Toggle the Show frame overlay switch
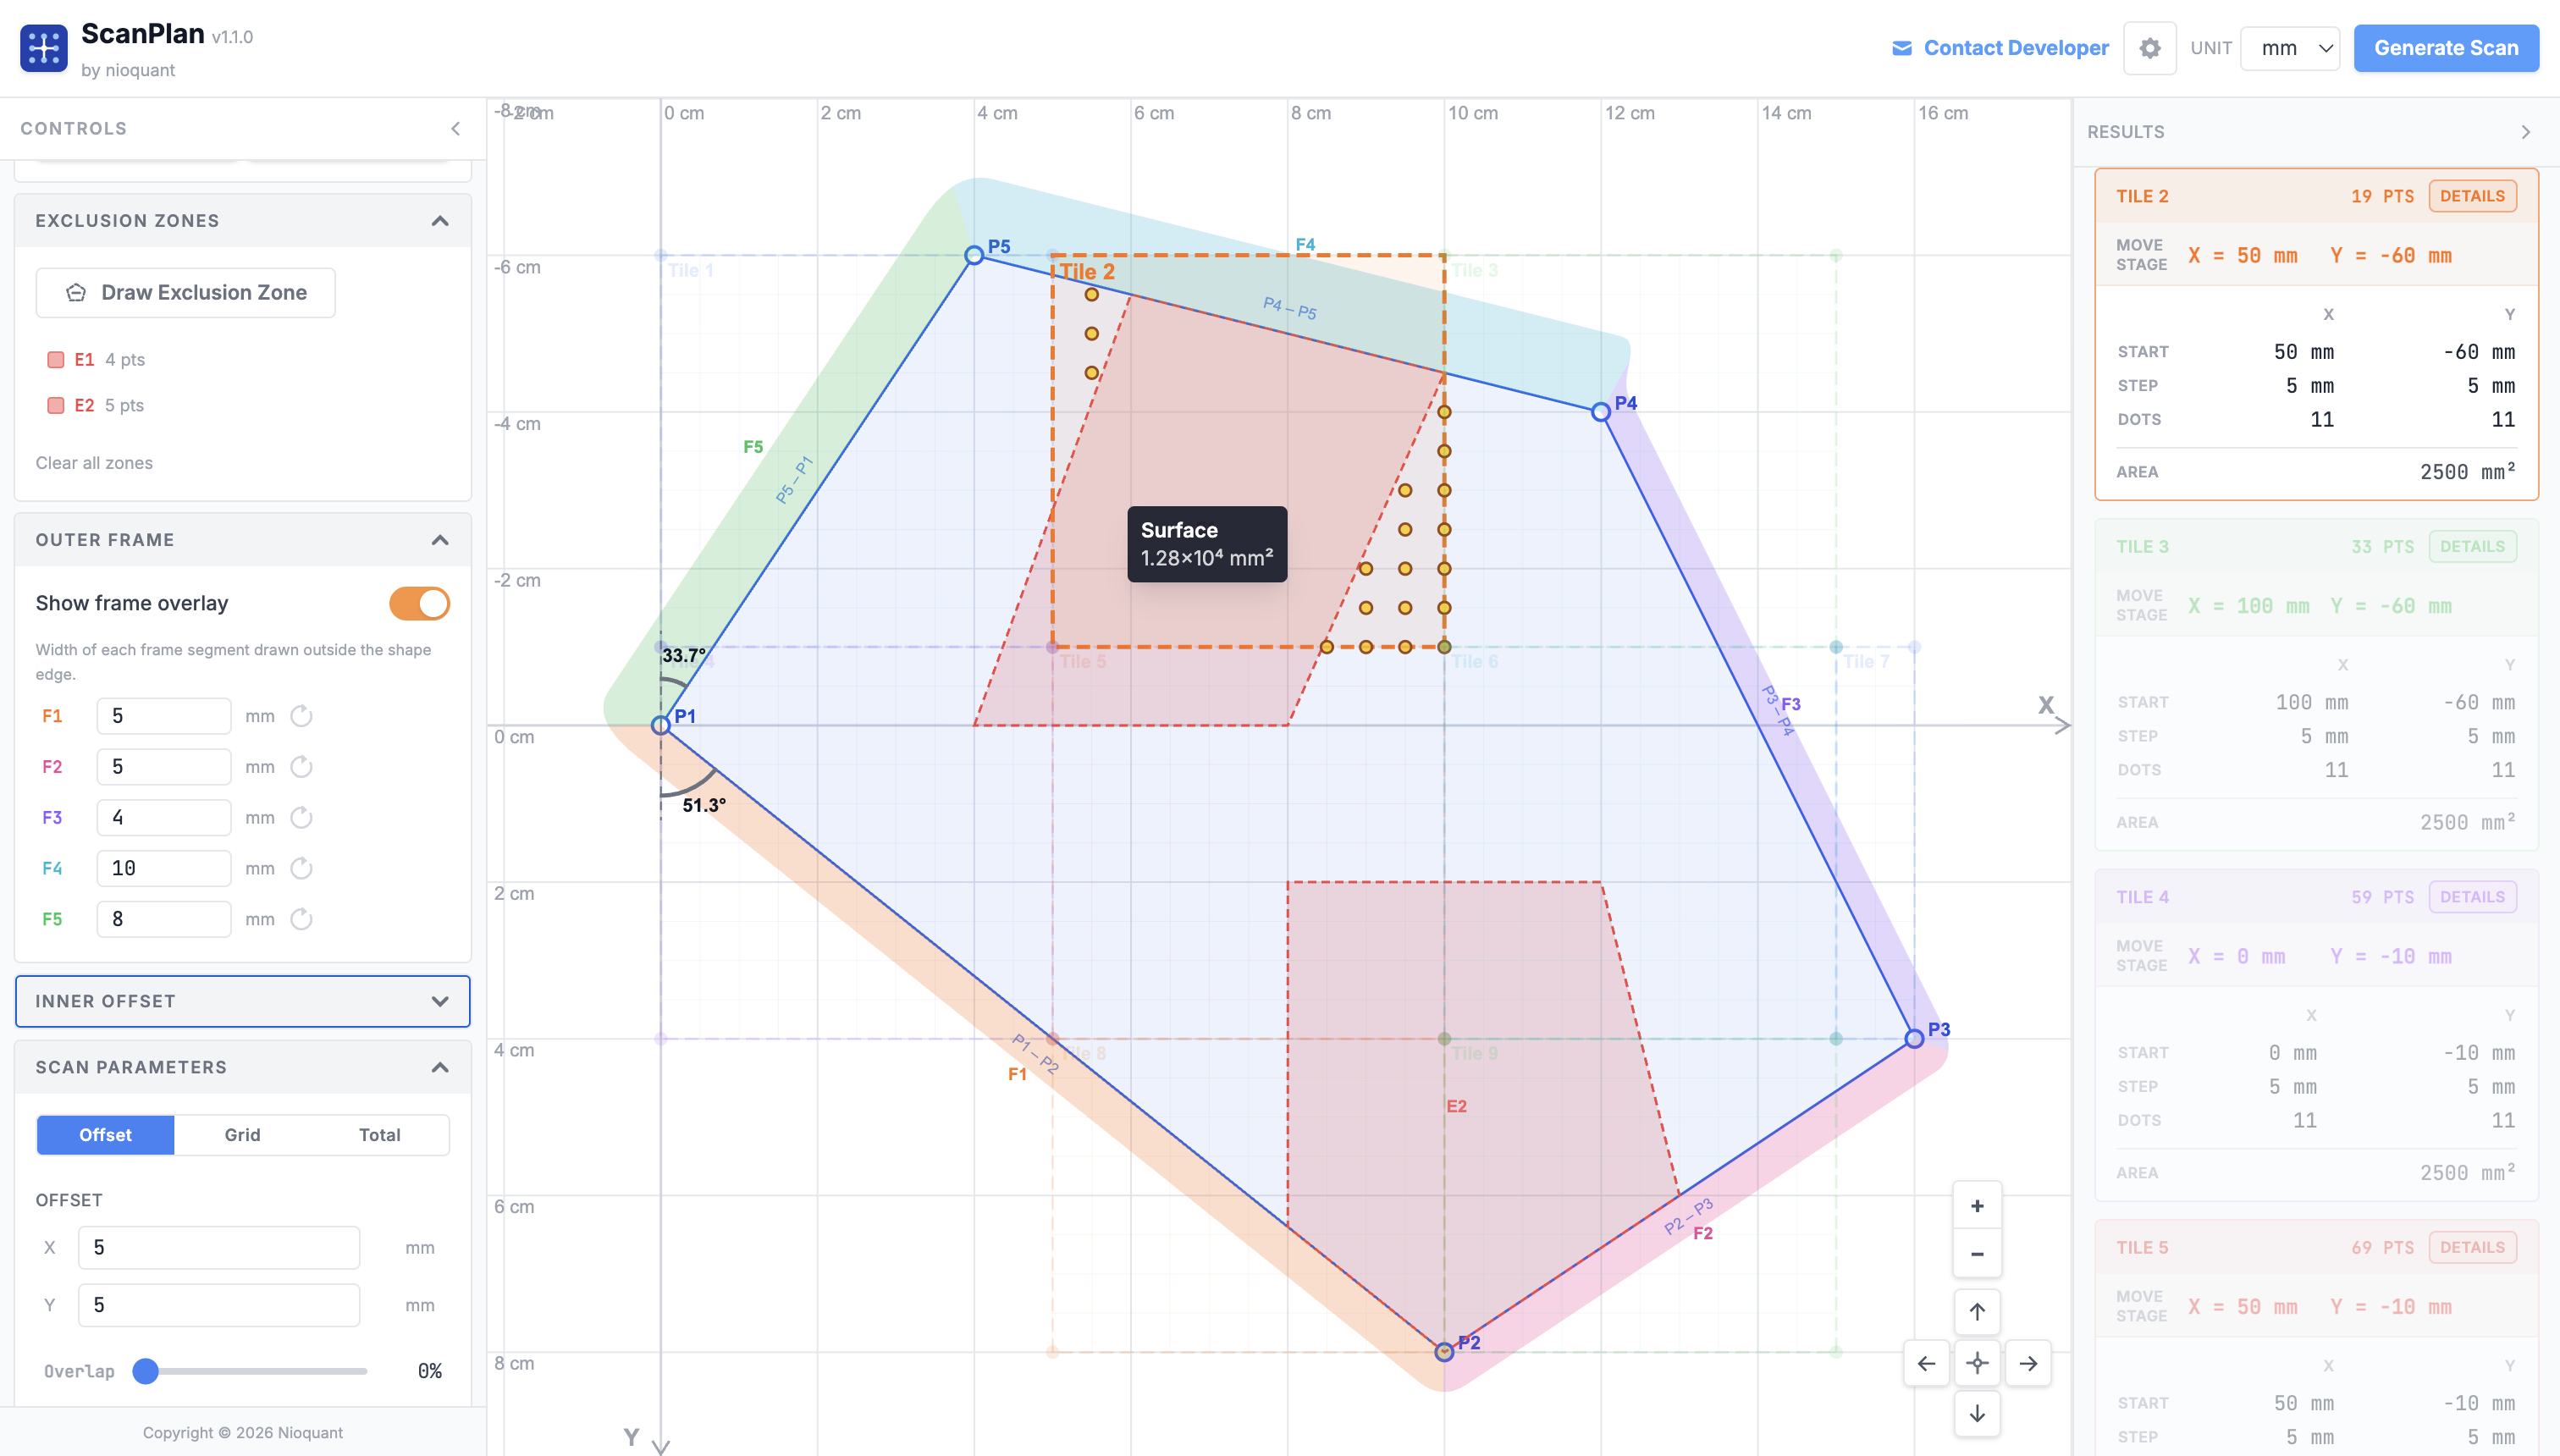The height and width of the screenshot is (1456, 2560). coord(419,604)
